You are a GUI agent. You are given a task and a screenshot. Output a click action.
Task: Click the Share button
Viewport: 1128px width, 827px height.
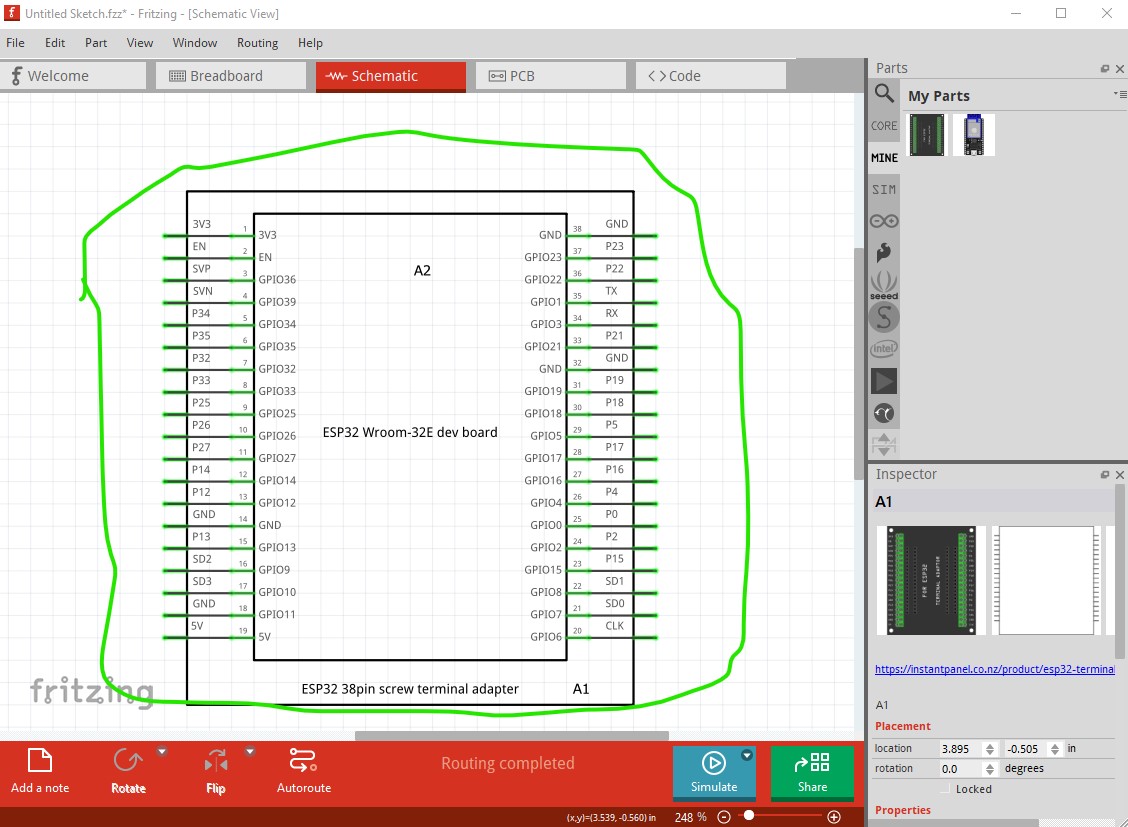click(x=812, y=772)
